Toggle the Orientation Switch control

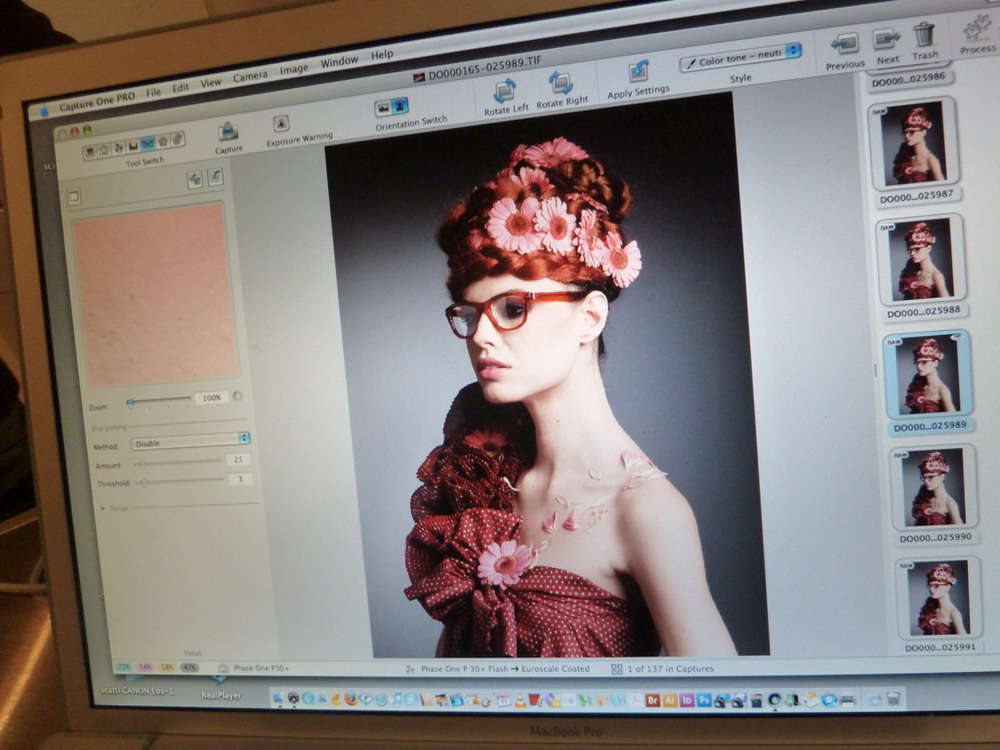point(392,107)
